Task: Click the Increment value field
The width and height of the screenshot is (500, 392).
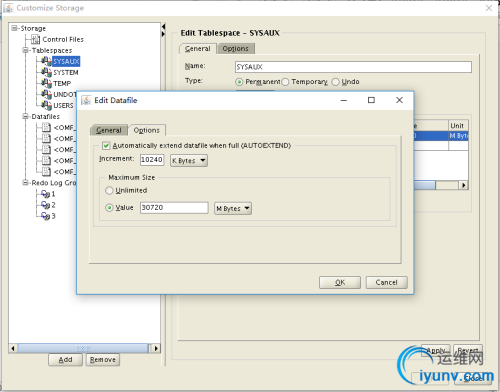Action: (x=152, y=160)
